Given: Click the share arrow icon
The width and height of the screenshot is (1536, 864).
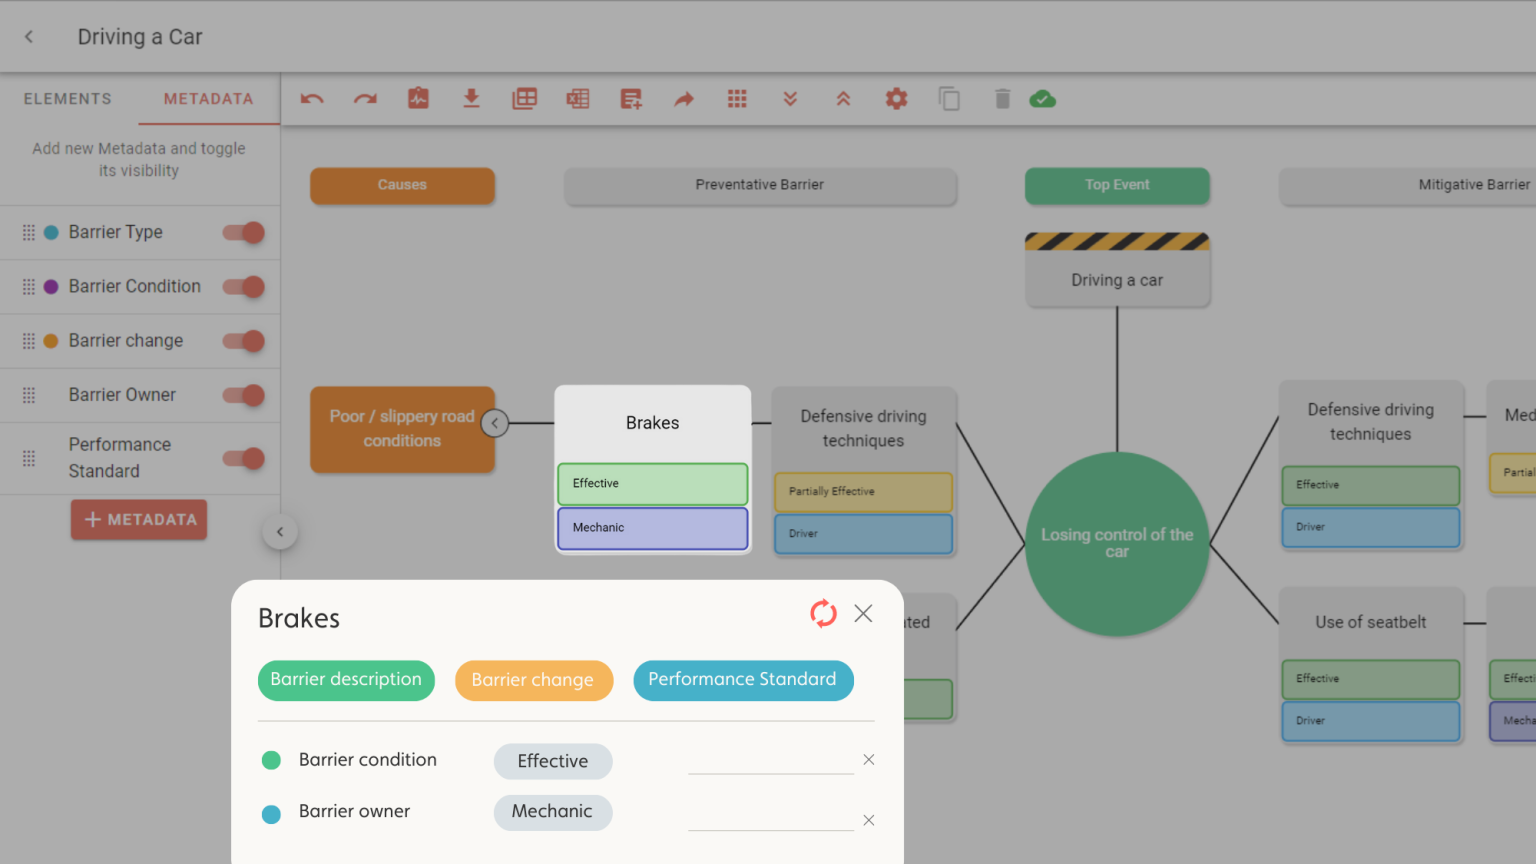Looking at the screenshot, I should point(684,99).
